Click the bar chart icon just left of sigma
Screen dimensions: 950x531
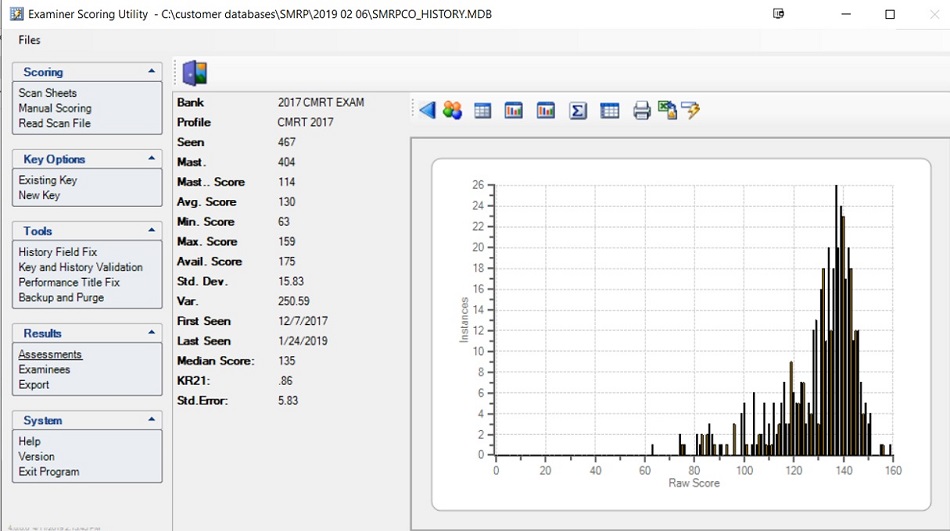[x=546, y=110]
